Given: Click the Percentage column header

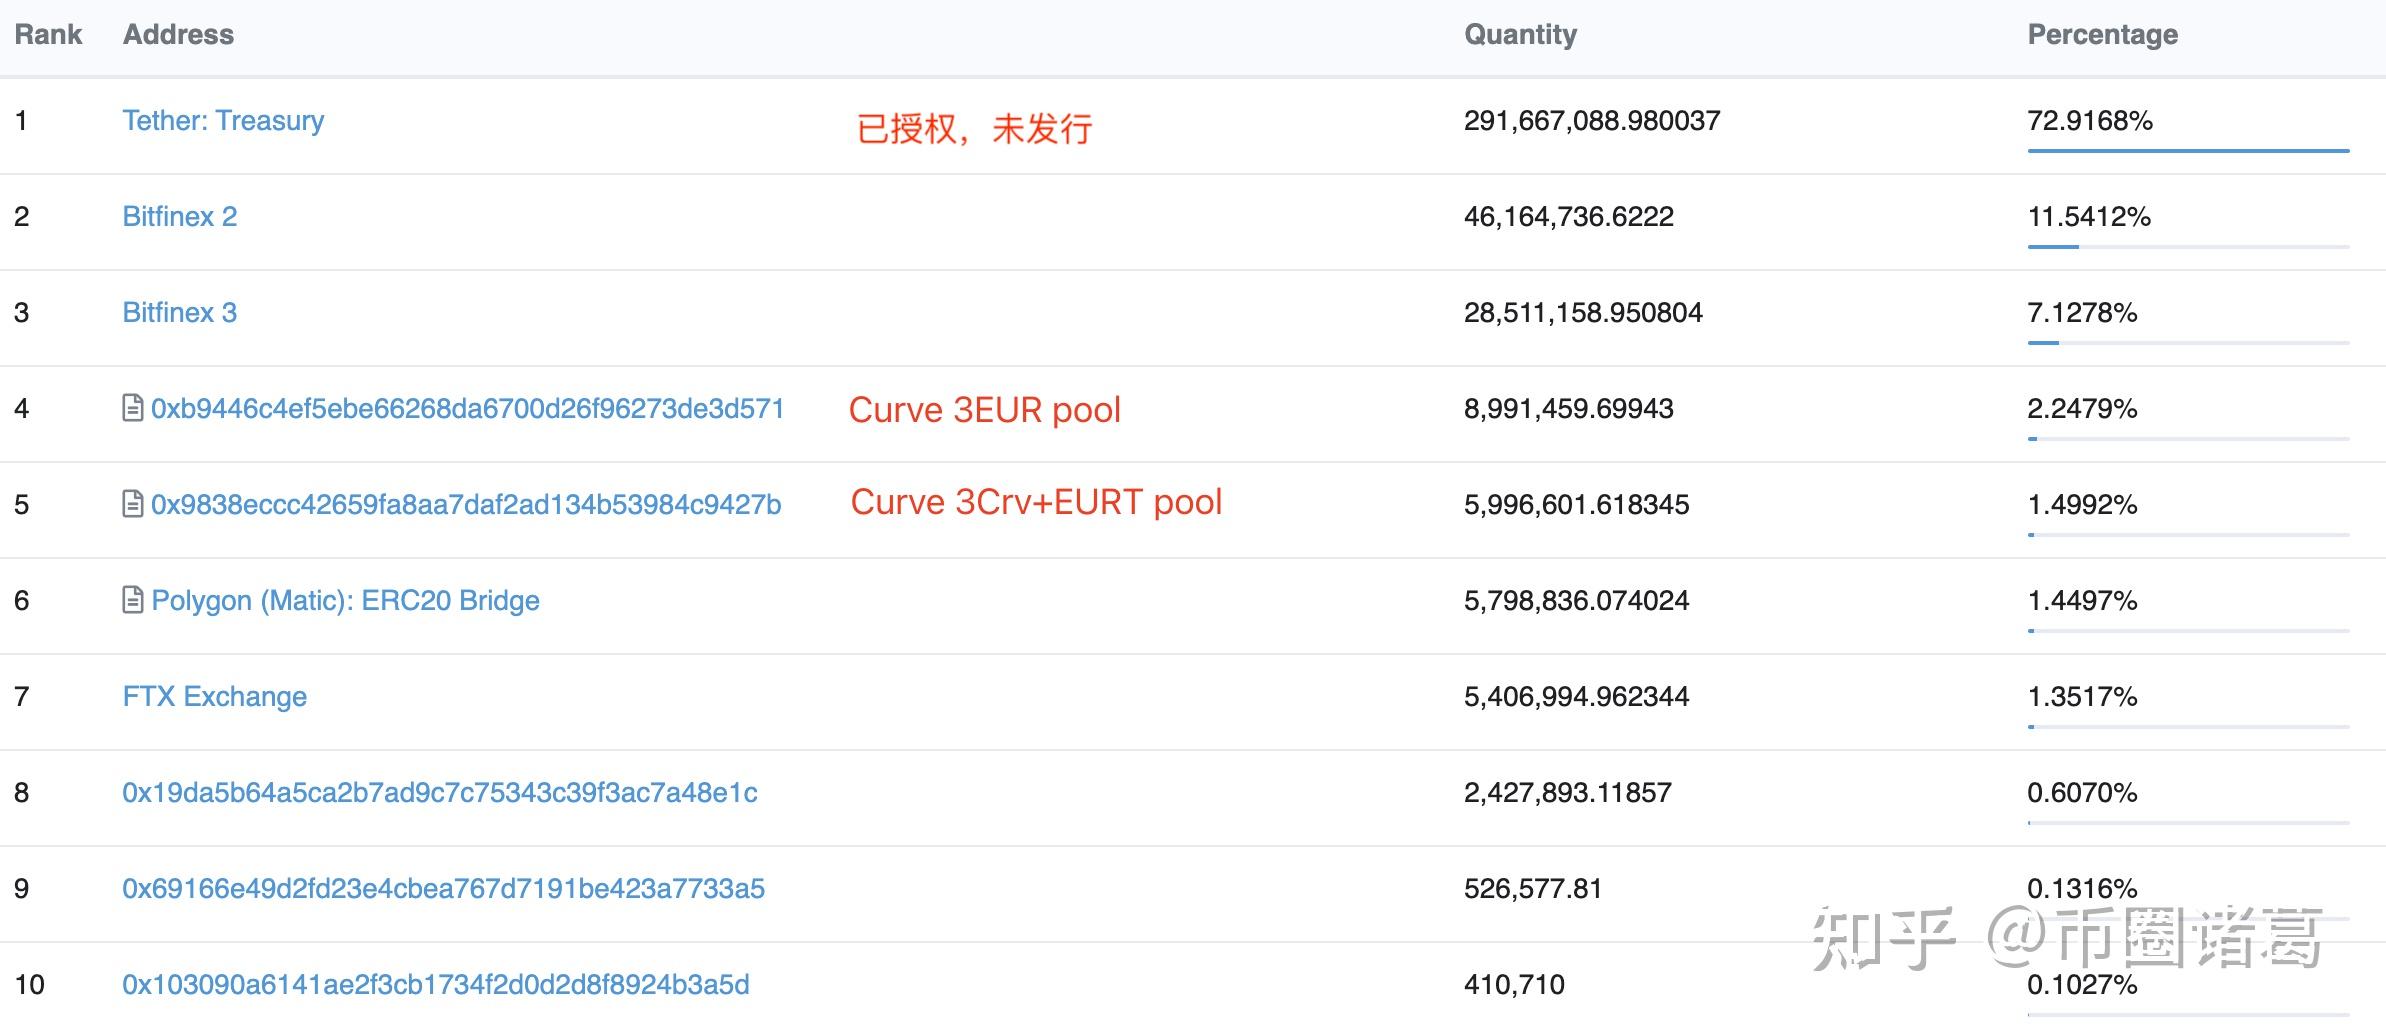Looking at the screenshot, I should click(x=2103, y=35).
